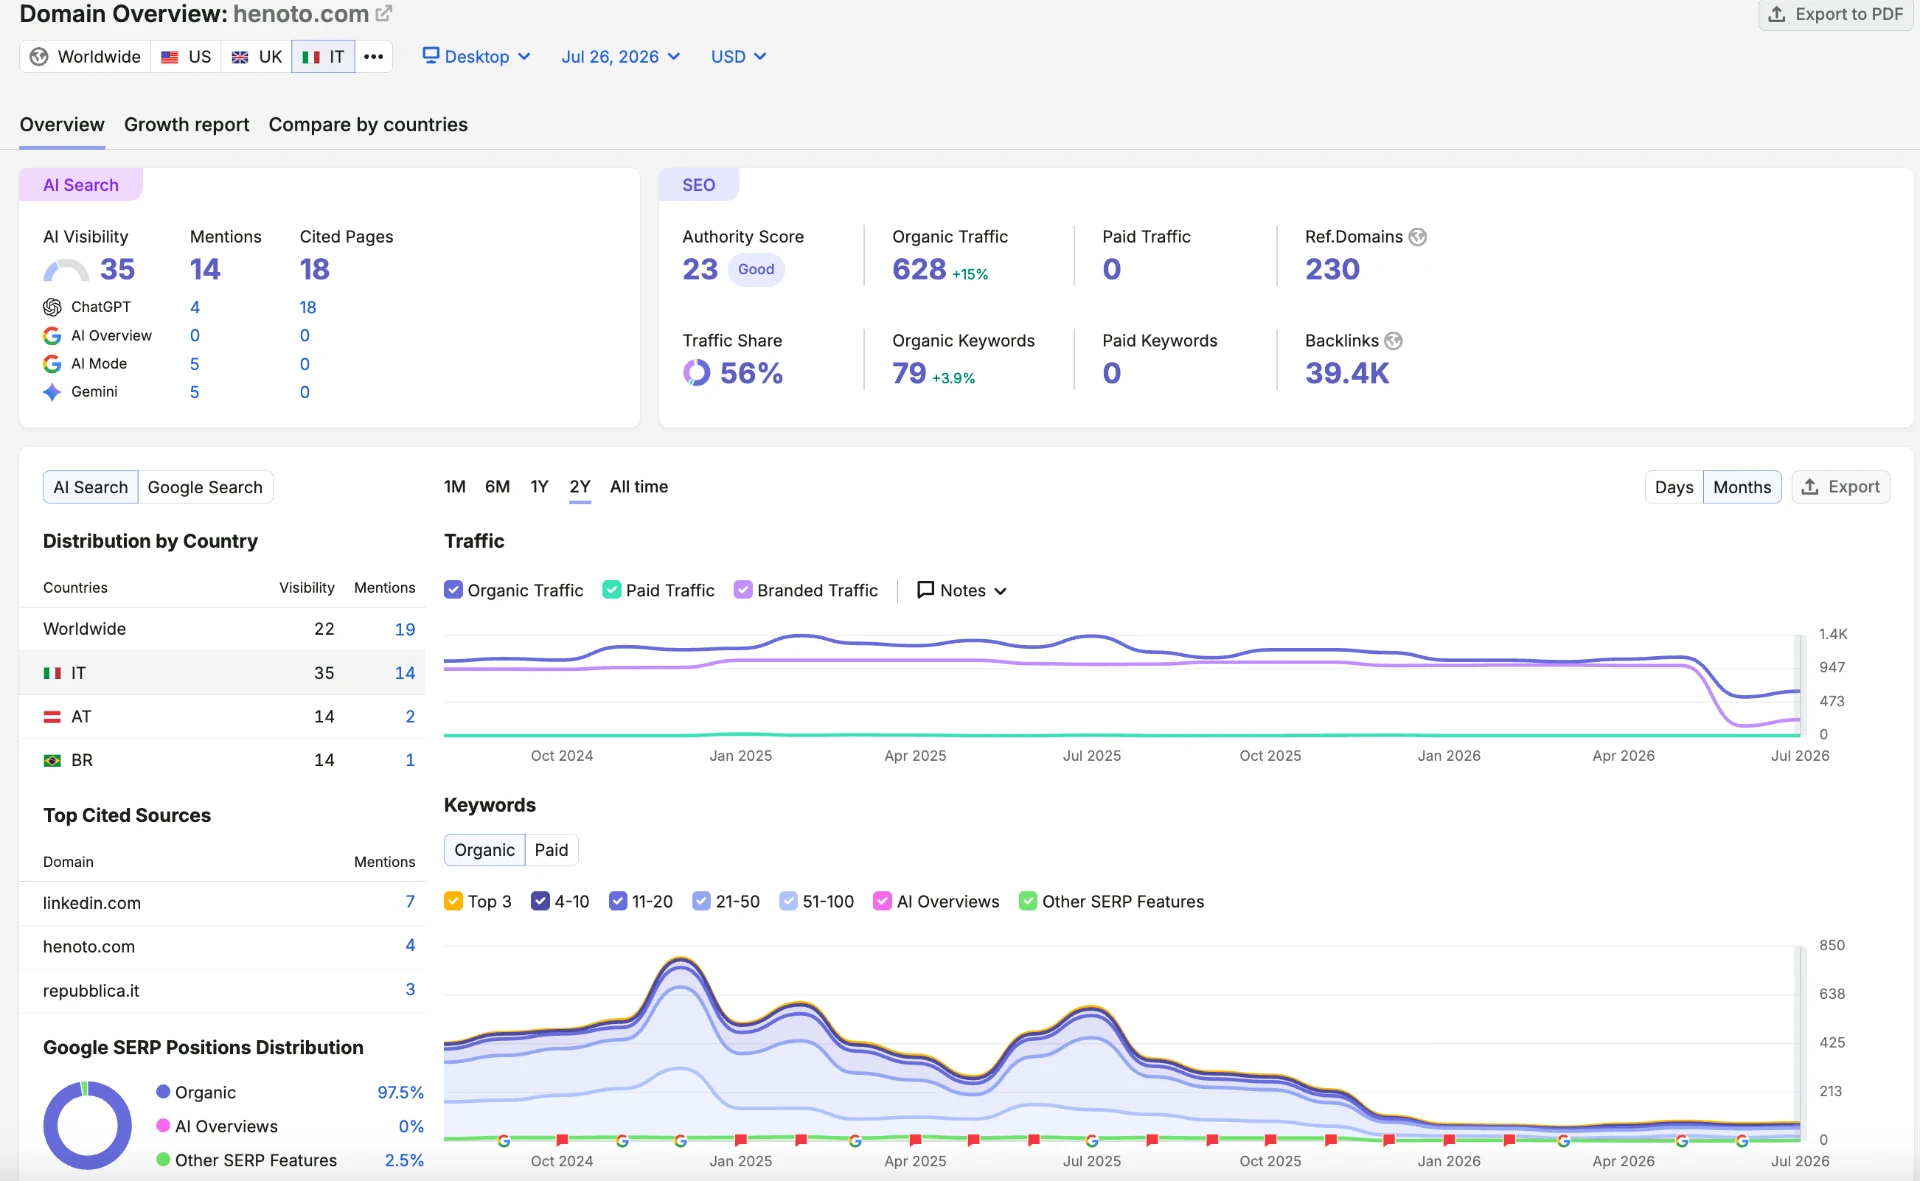
Task: Click the Google icon beside AI Overview
Action: pyautogui.click(x=52, y=336)
